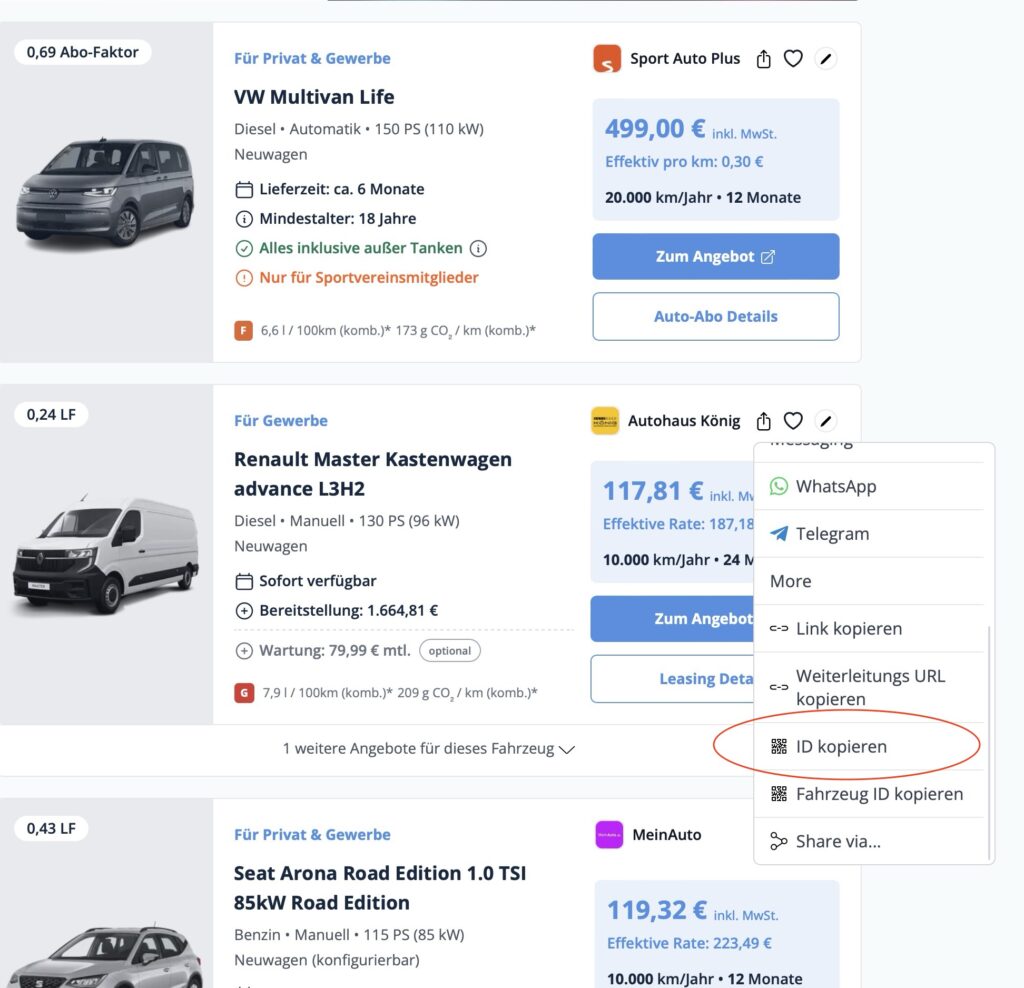Click Zum Angebot button for VW Multivan
Viewport: 1024px width, 988px height.
click(715, 257)
